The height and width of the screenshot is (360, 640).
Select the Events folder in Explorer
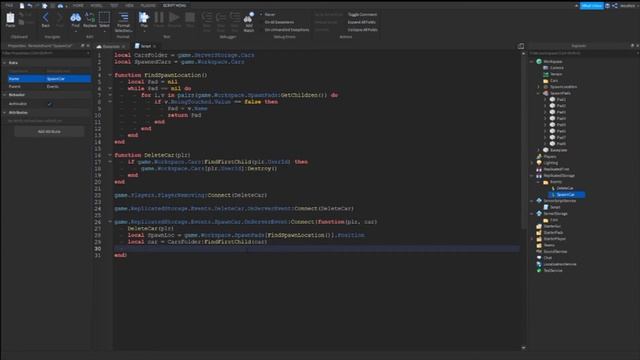pyautogui.click(x=556, y=182)
